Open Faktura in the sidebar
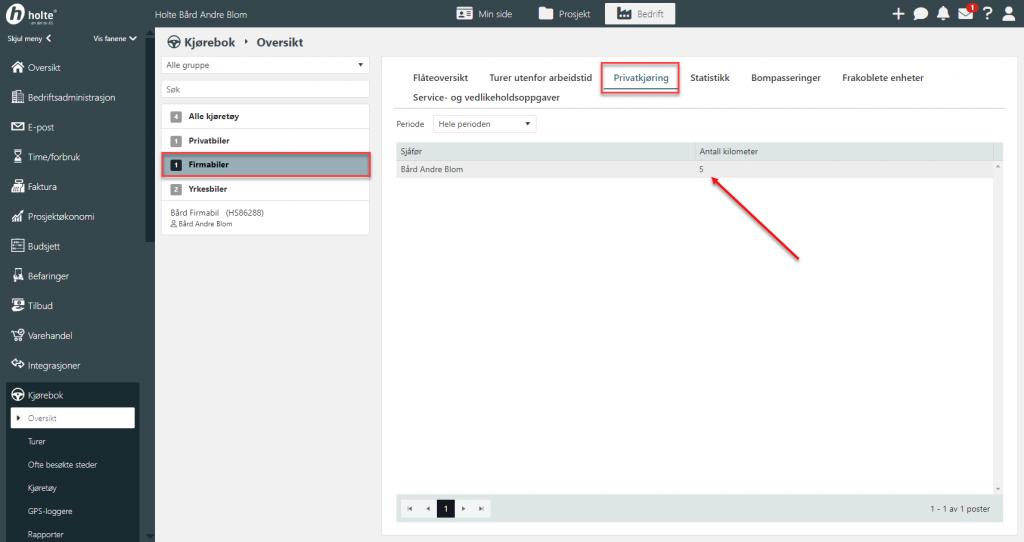 (x=42, y=186)
